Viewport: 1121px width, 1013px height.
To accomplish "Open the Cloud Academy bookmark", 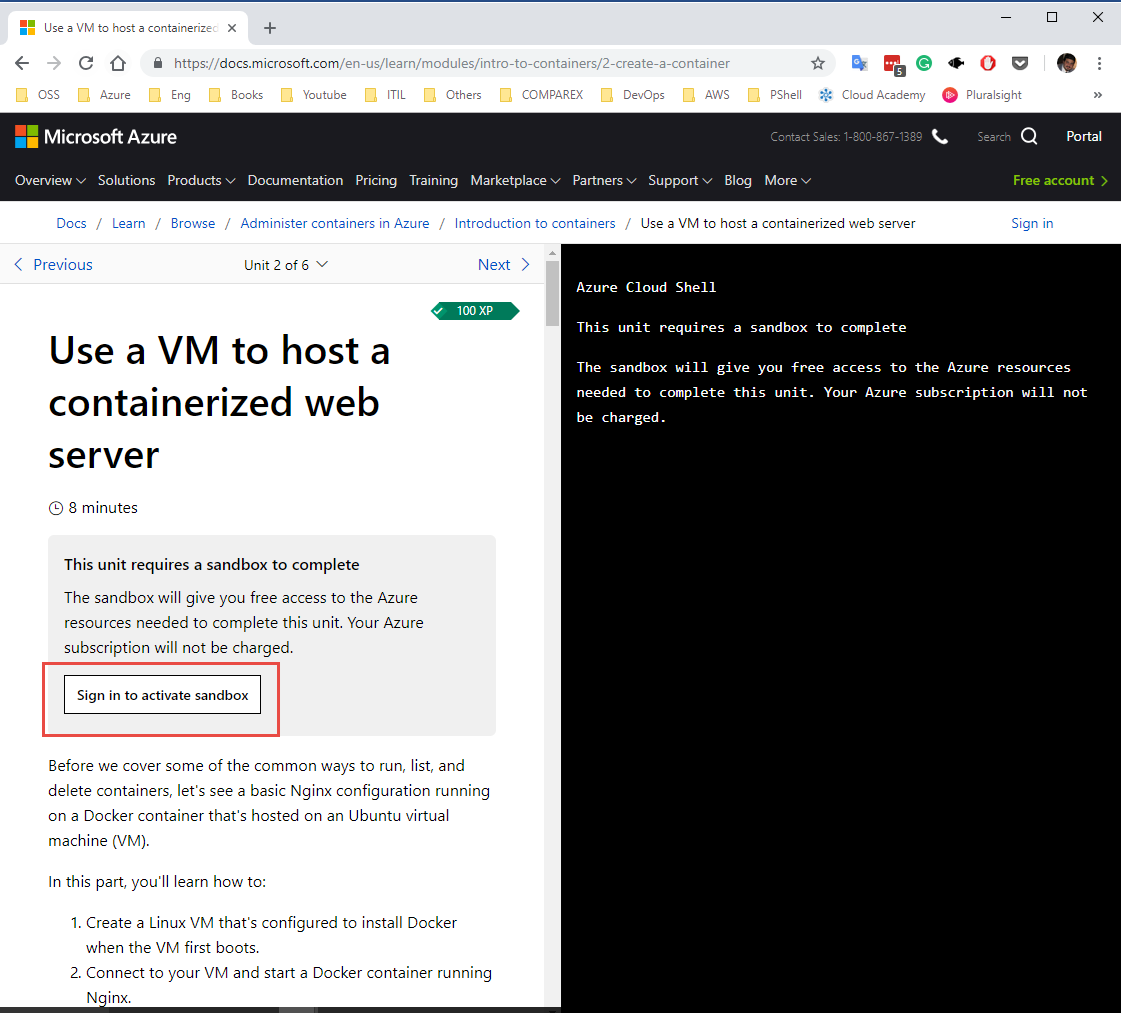I will tap(872, 95).
